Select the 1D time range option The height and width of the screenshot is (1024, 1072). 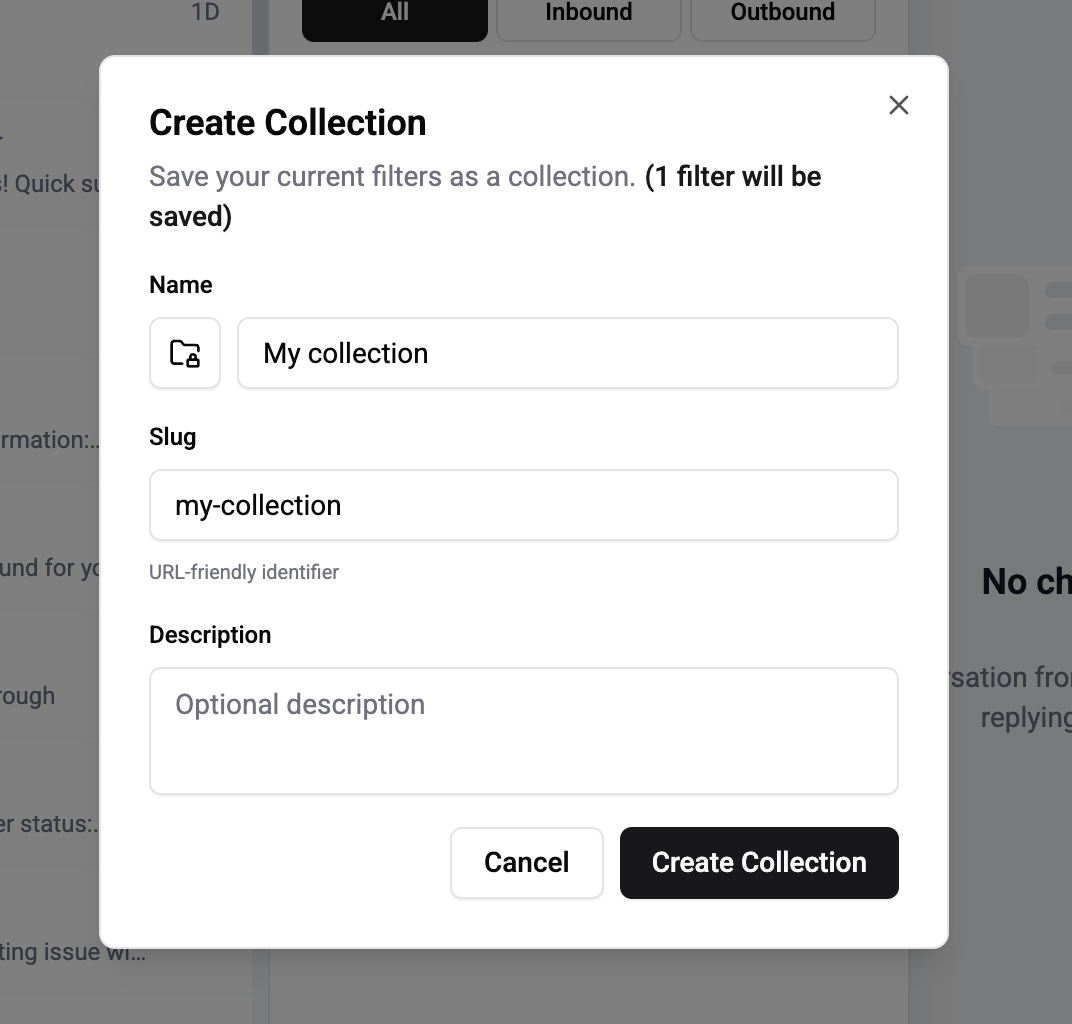pos(203,12)
